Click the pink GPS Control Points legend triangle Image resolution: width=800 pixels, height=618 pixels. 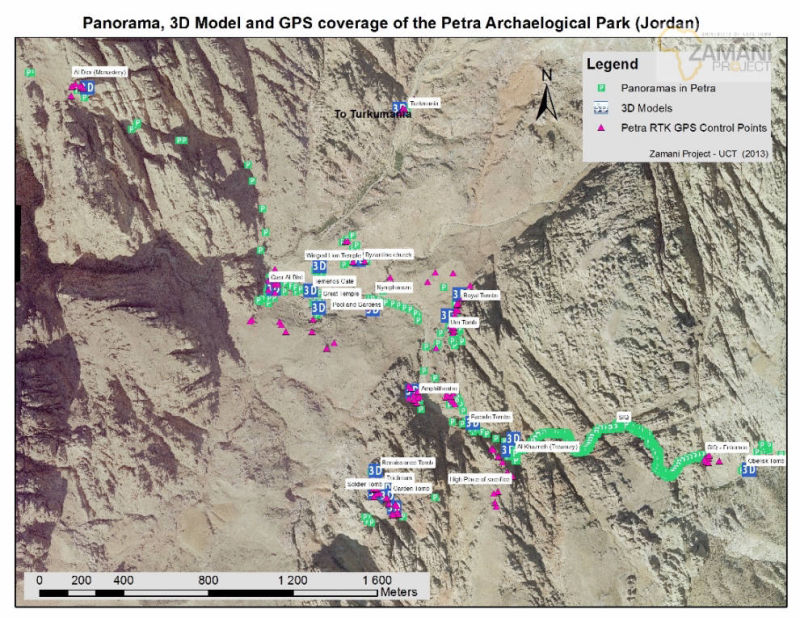[601, 128]
